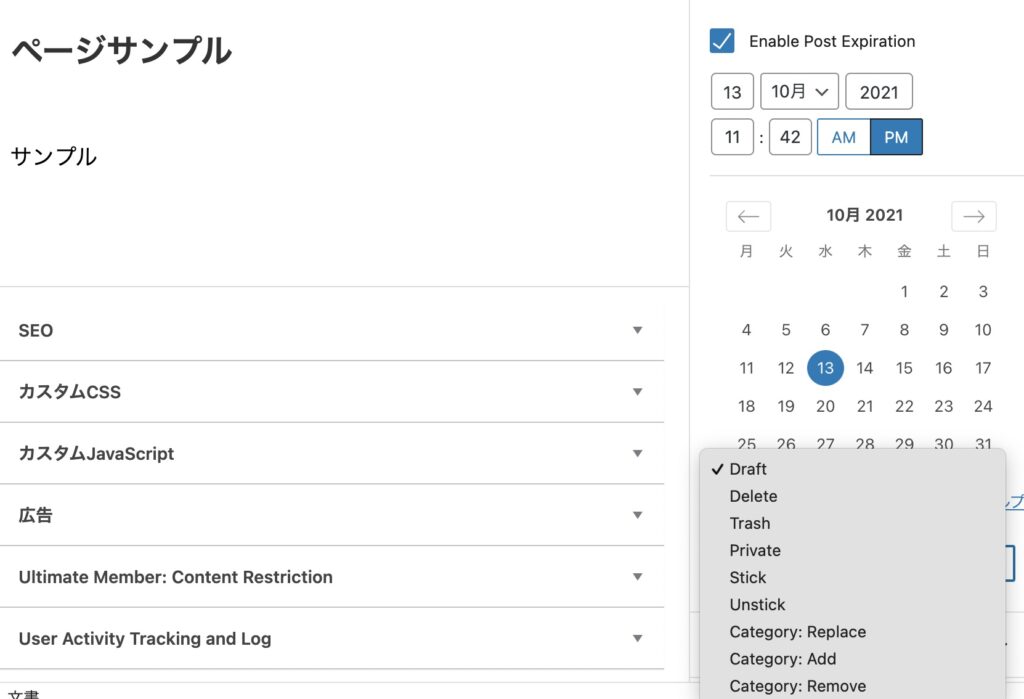1024x699 pixels.
Task: Click the day input field showing 13
Action: pyautogui.click(x=732, y=92)
